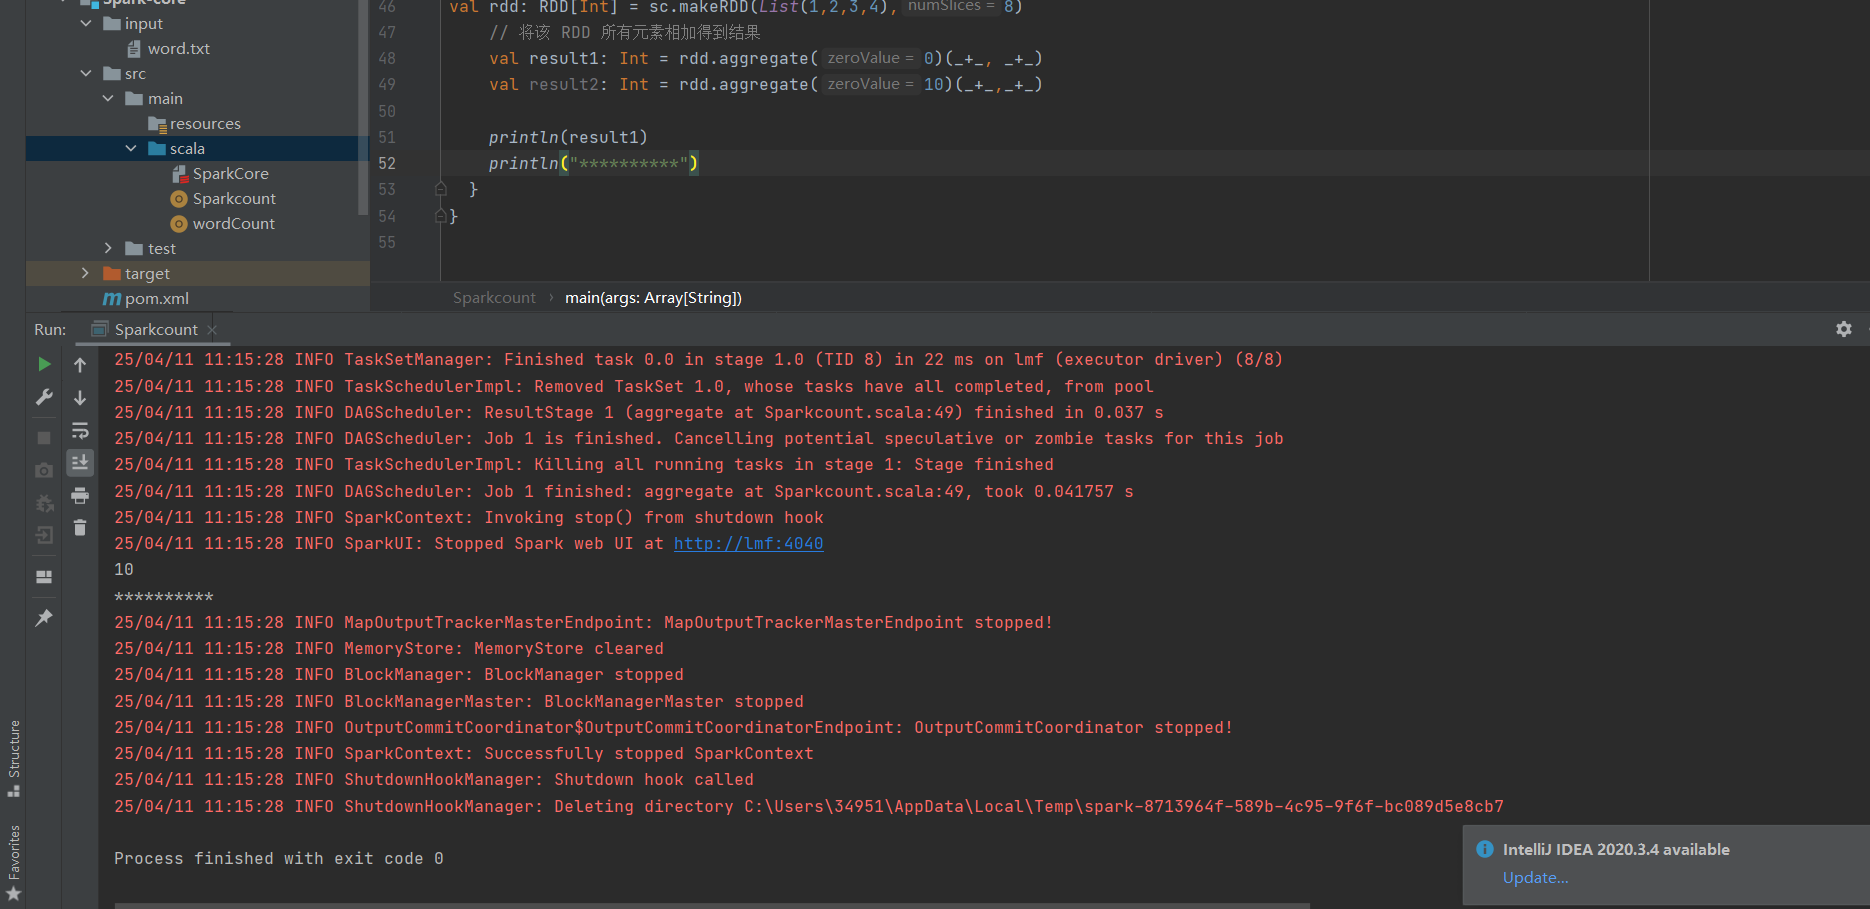This screenshot has width=1870, height=909.
Task: Click the project tree vertical scrollbar
Action: coord(363,105)
